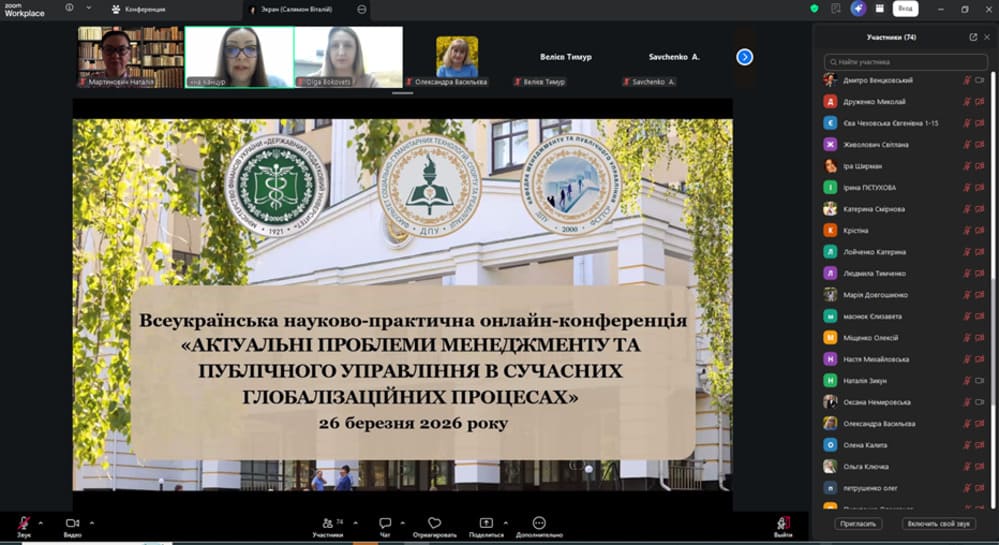The image size is (999, 545).
Task: Click the green encryption shield icon
Action: point(814,9)
